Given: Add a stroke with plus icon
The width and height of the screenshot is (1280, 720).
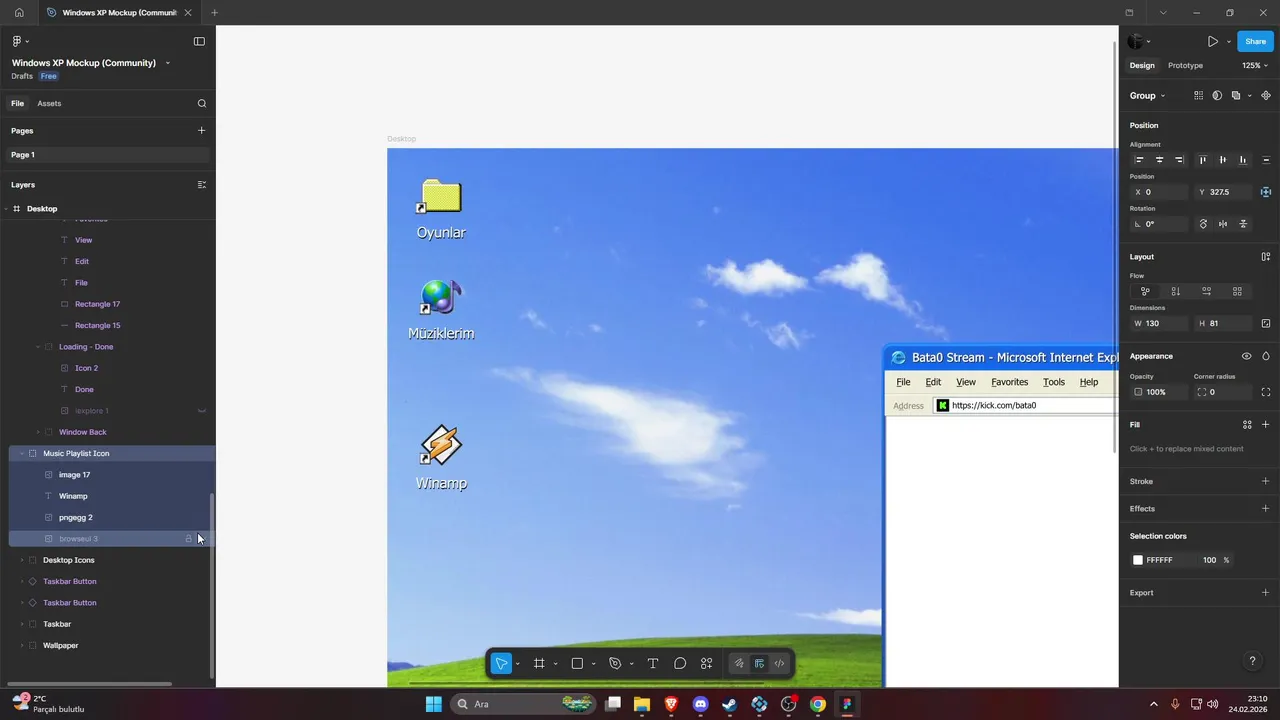Looking at the screenshot, I should pyautogui.click(x=1266, y=481).
